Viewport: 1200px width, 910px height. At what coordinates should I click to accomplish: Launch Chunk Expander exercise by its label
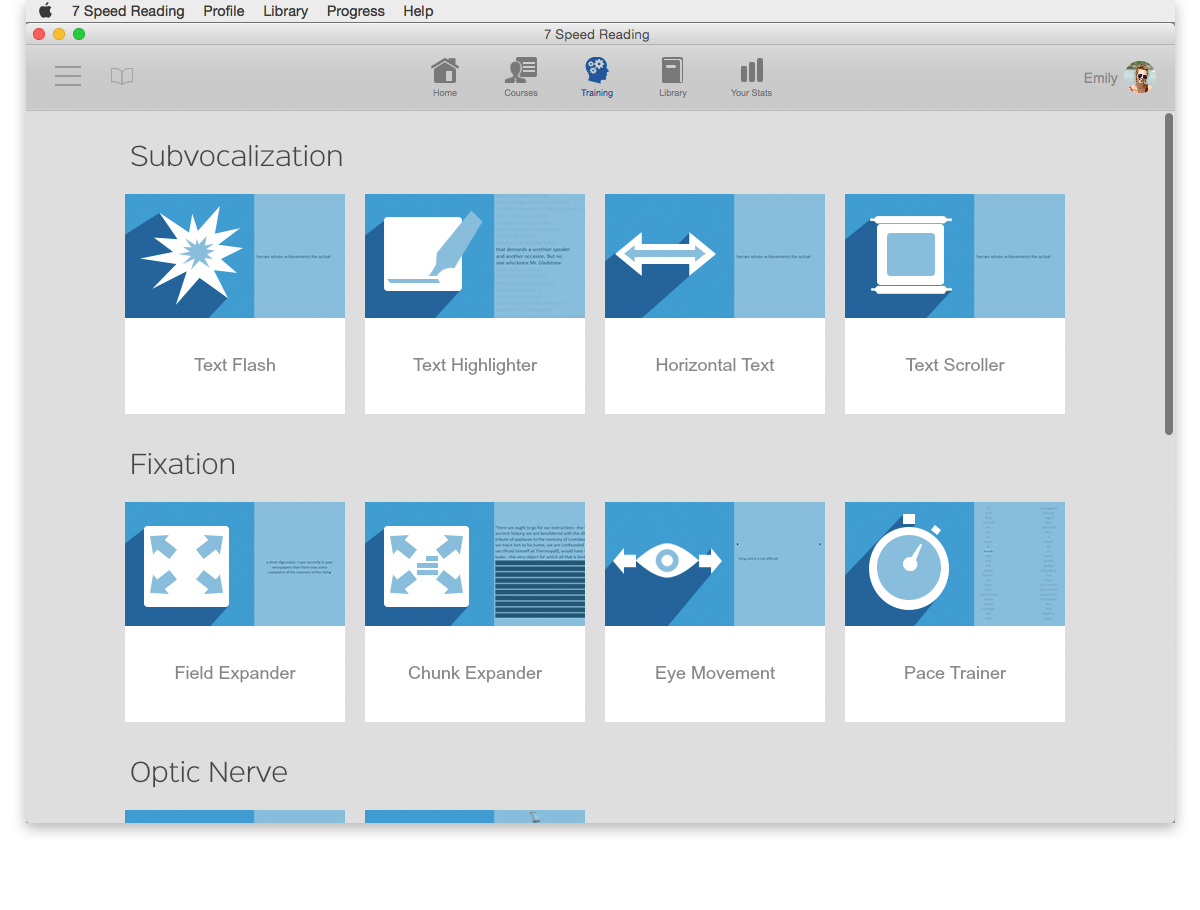coord(475,673)
